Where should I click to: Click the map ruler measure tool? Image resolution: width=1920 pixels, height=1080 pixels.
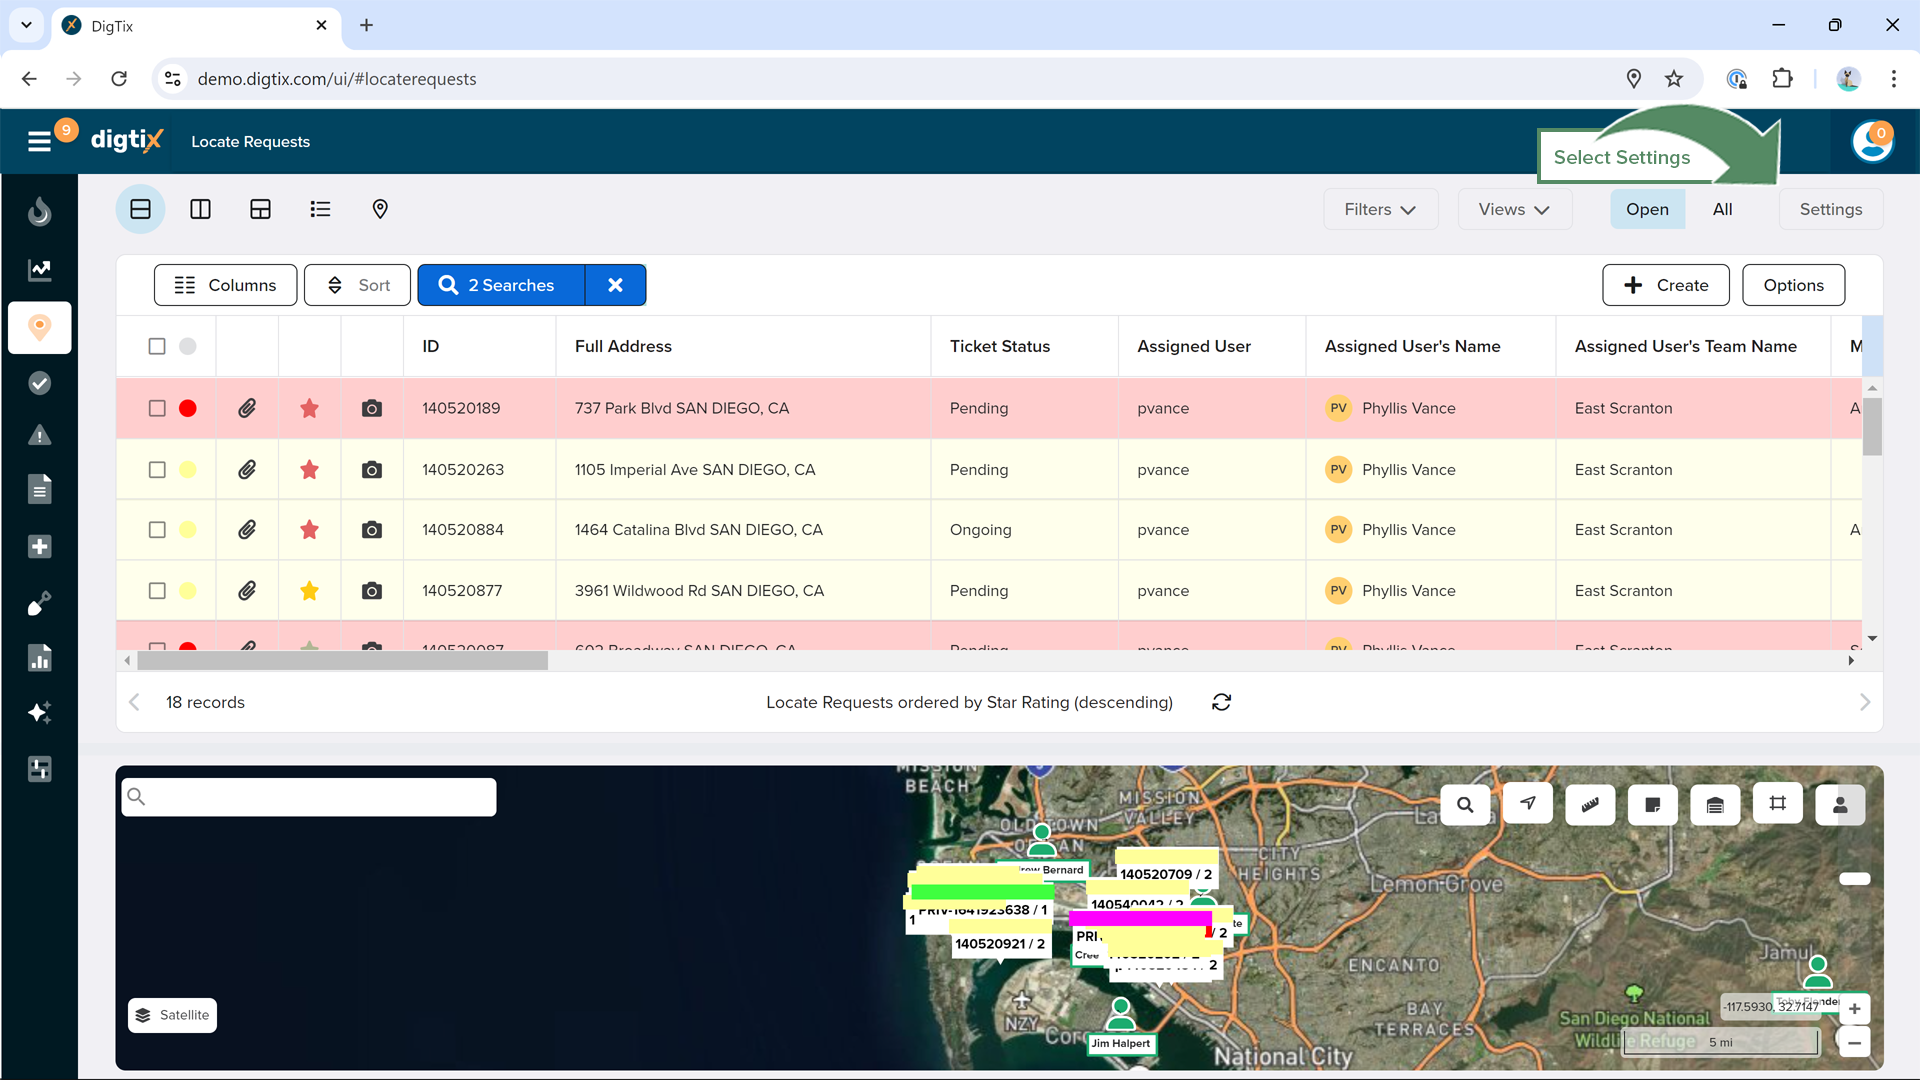tap(1590, 804)
